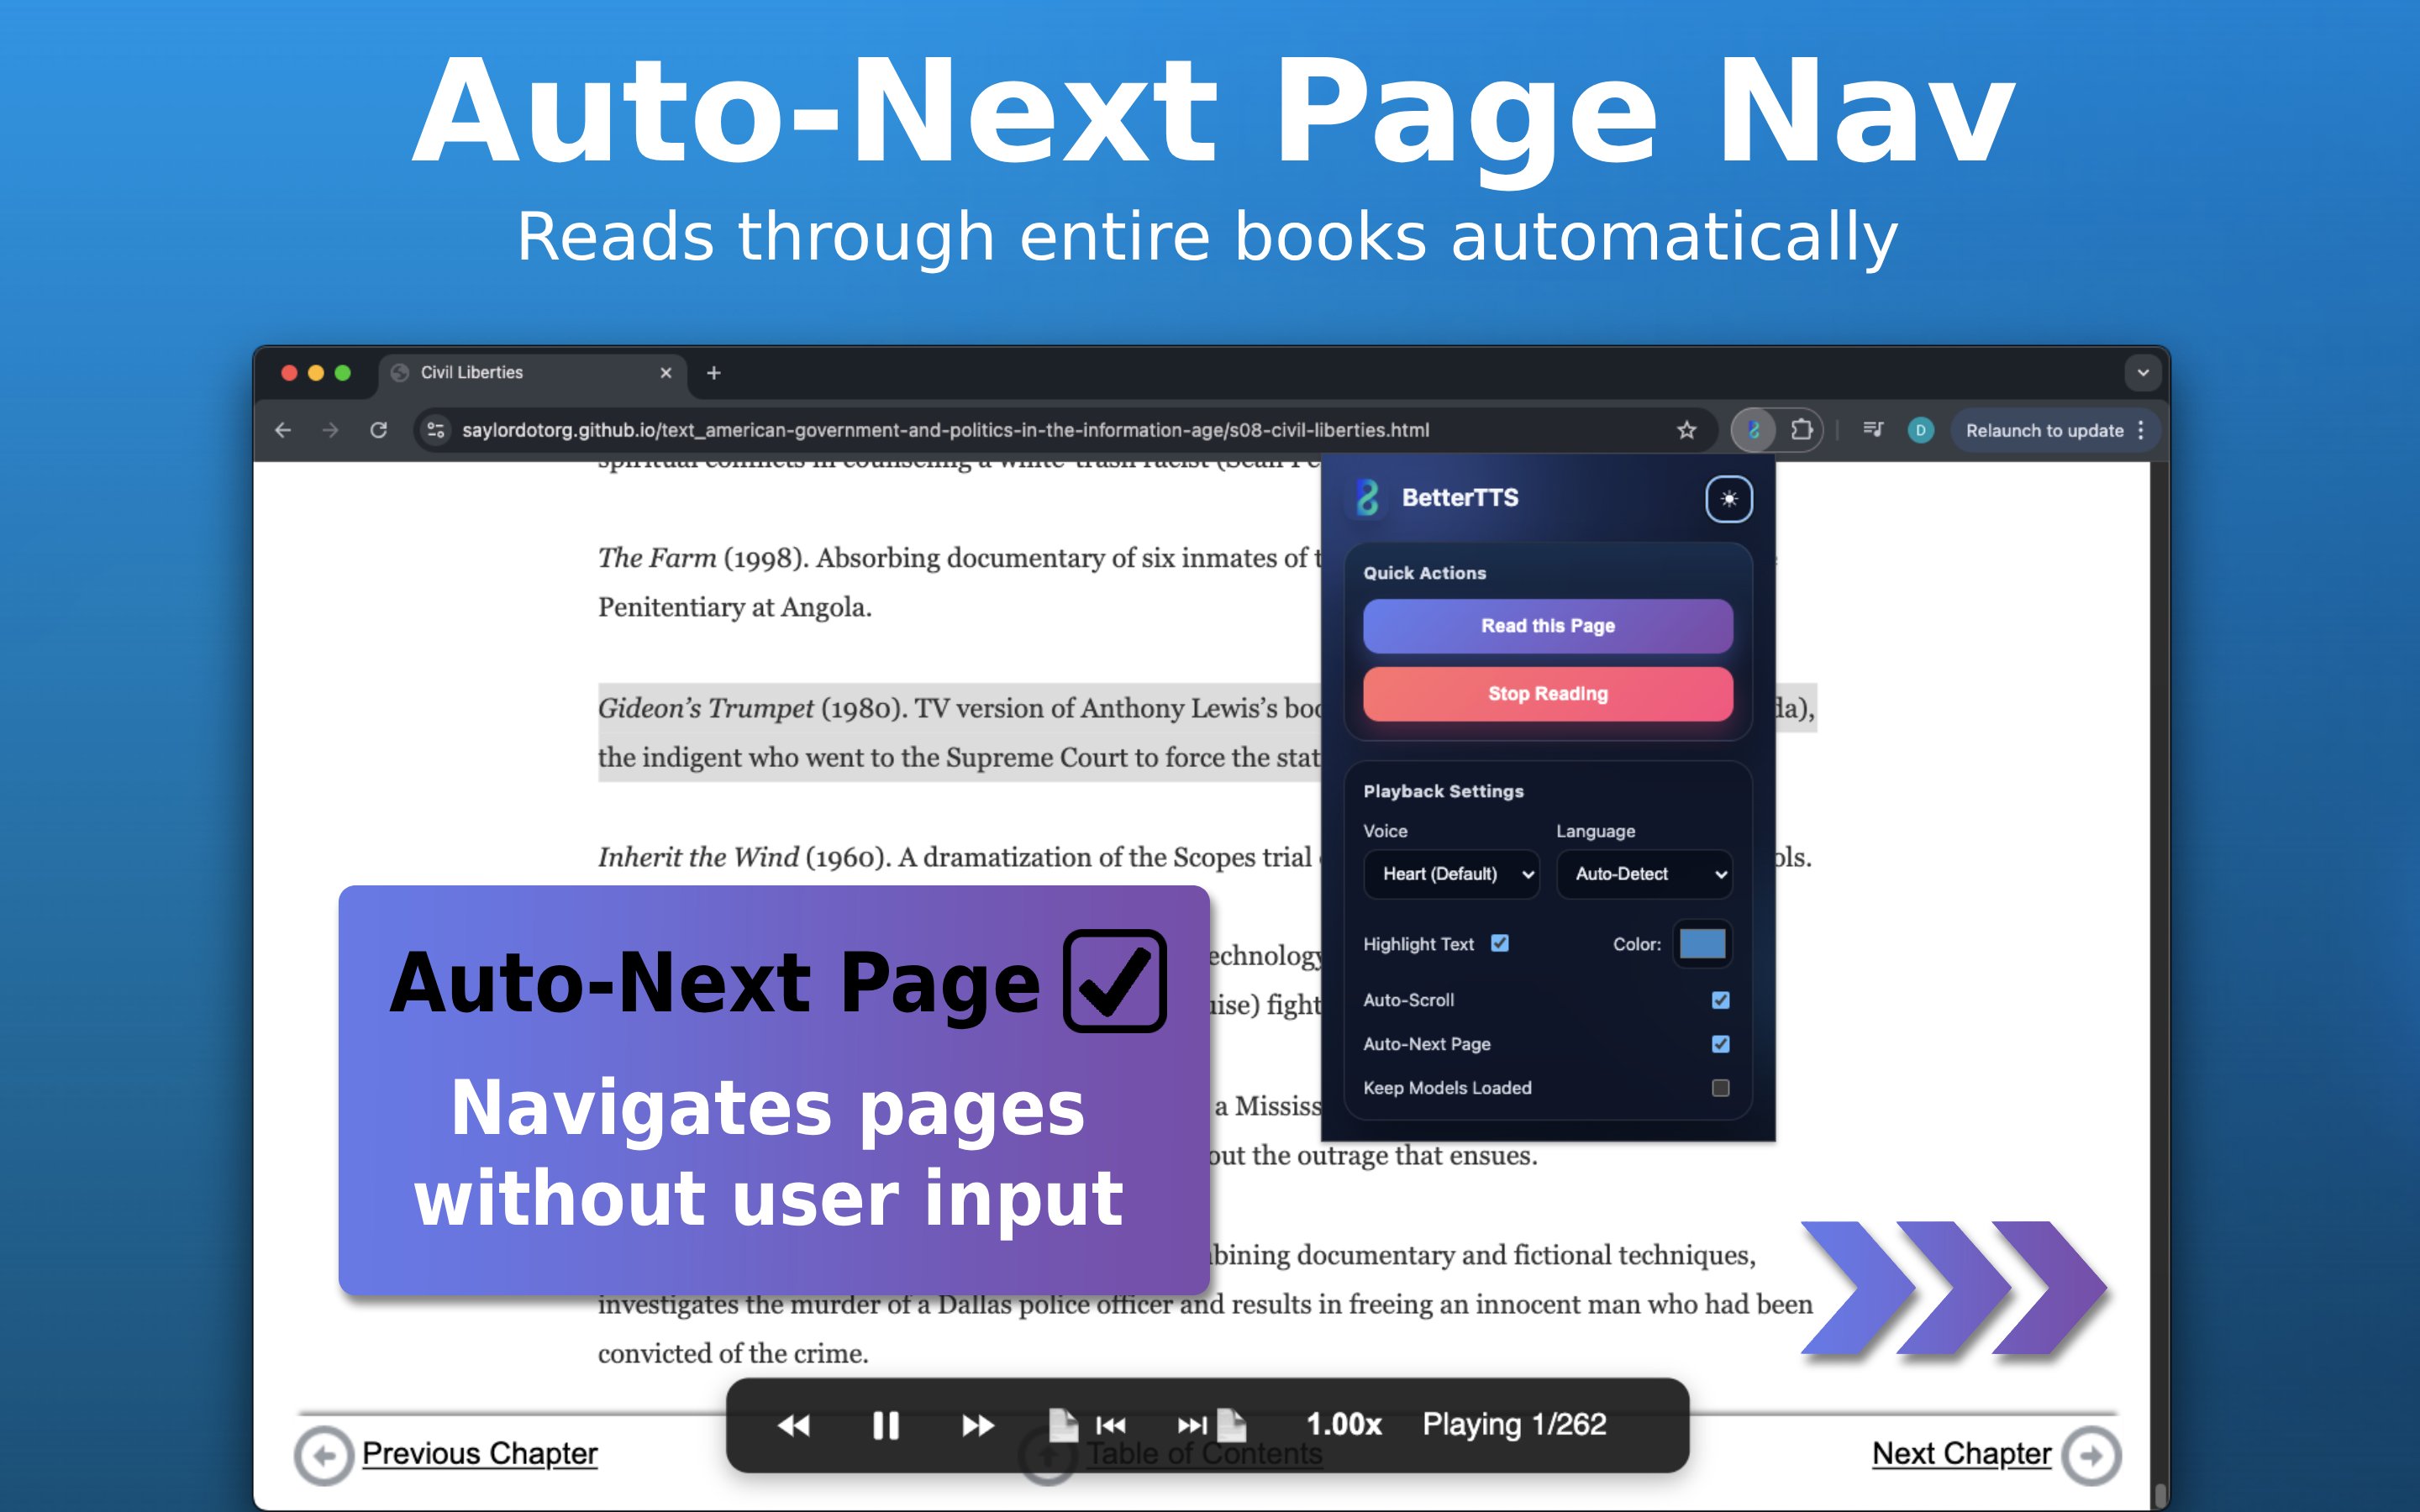This screenshot has height=1512, width=2420.
Task: Pause the reading playback
Action: [886, 1425]
